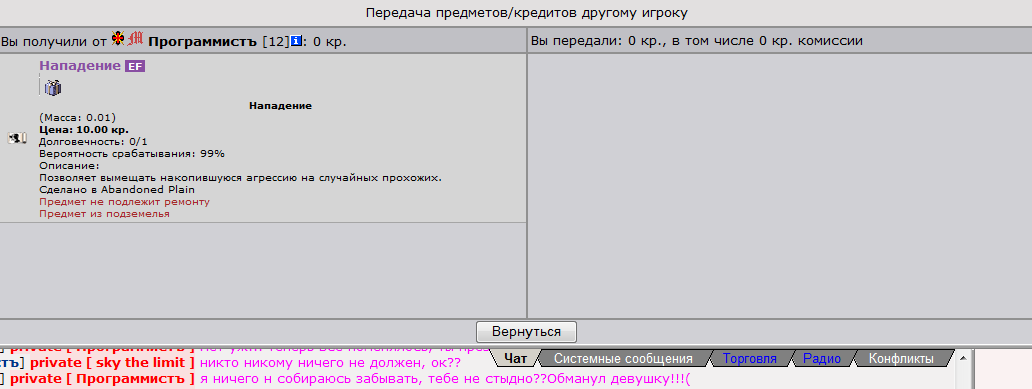Screen dimensions: 1032x389
Task: Open the Торговля tab
Action: [x=750, y=359]
